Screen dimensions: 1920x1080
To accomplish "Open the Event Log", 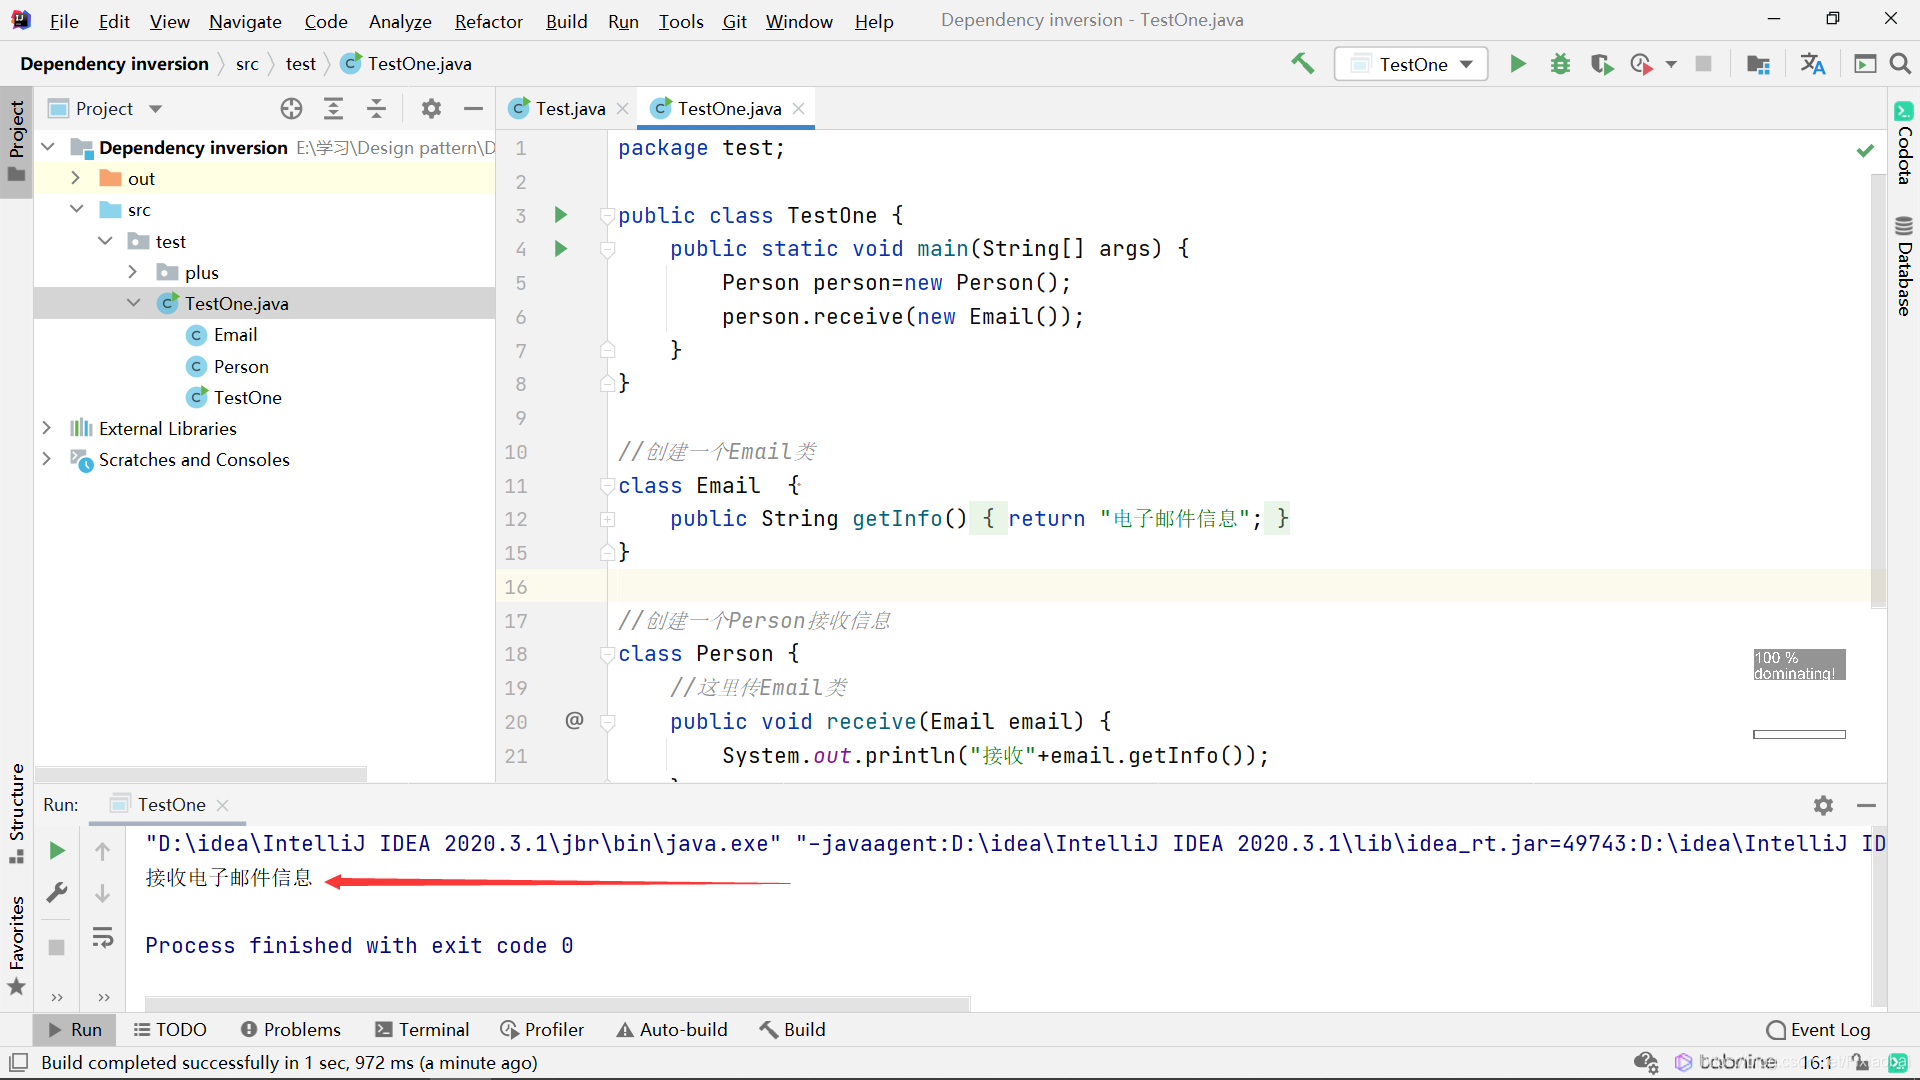I will (x=1818, y=1029).
